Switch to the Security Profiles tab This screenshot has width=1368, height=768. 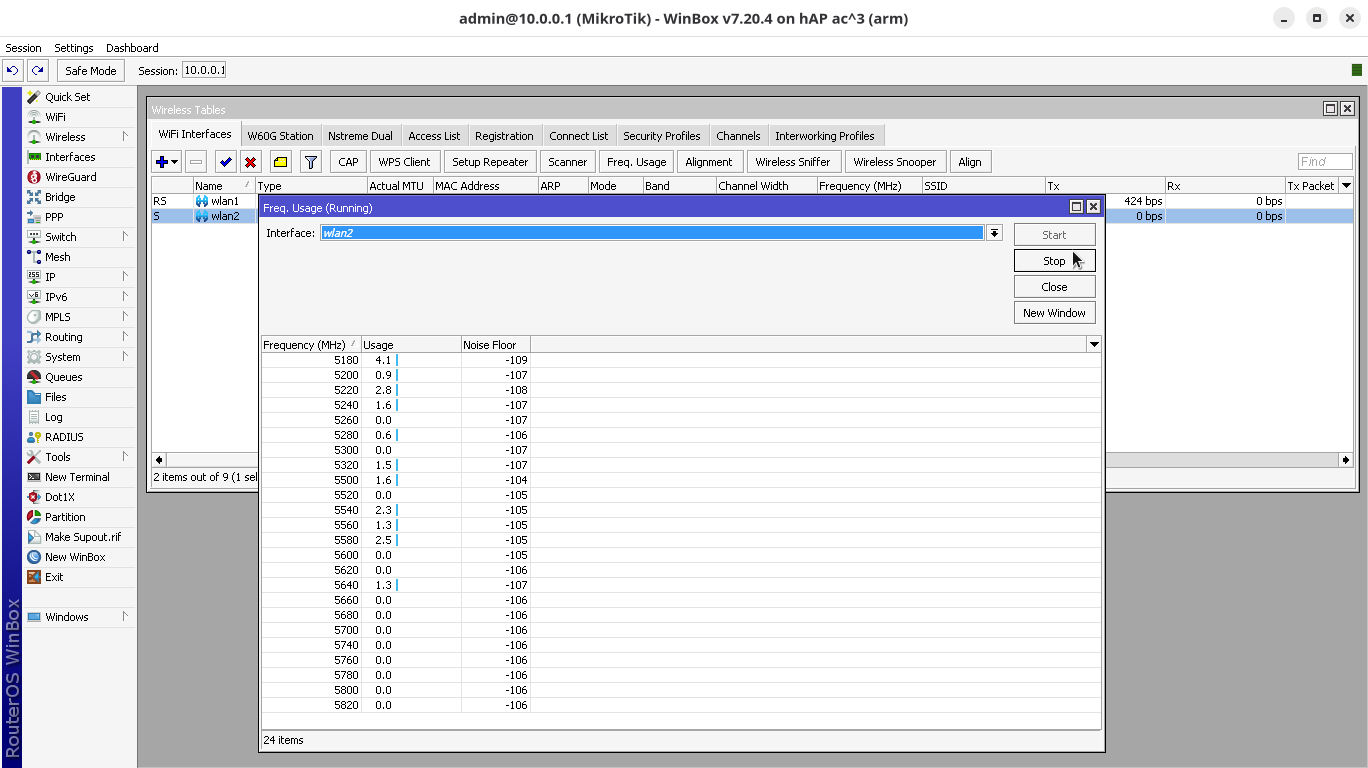pos(661,136)
